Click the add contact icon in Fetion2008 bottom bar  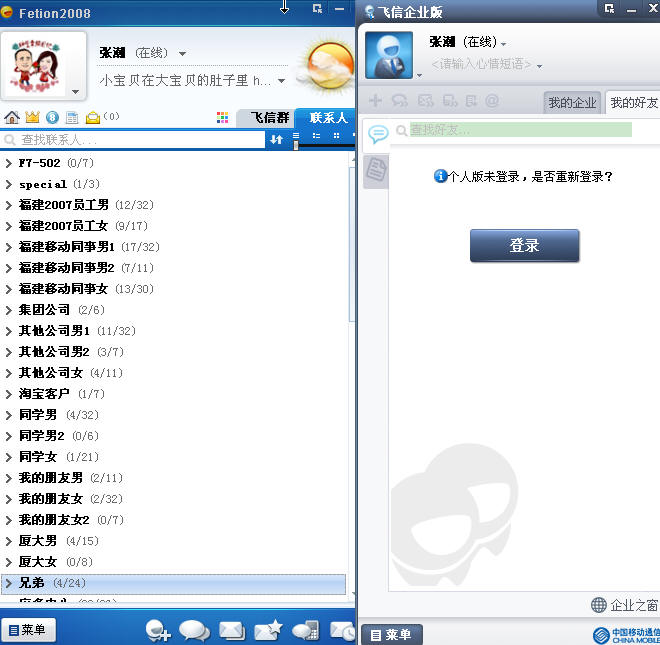pyautogui.click(x=158, y=631)
